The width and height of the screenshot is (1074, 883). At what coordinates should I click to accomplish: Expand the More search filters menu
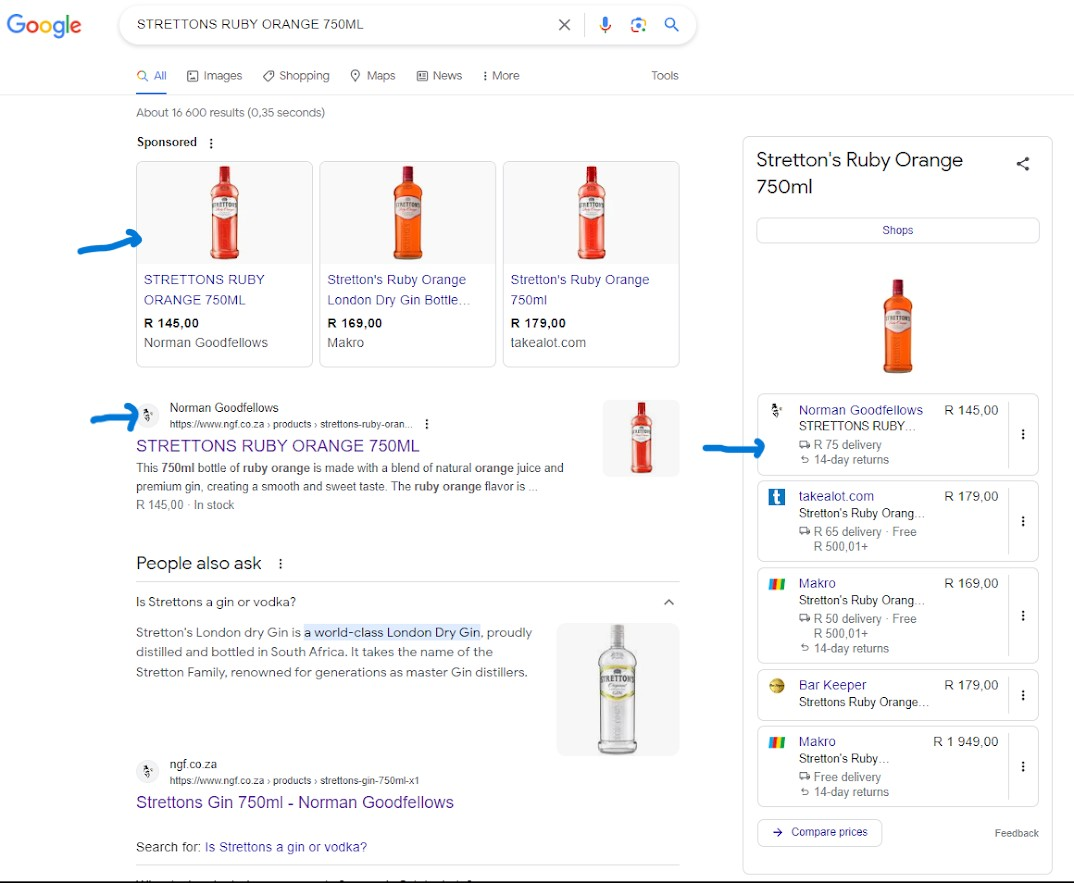point(501,76)
